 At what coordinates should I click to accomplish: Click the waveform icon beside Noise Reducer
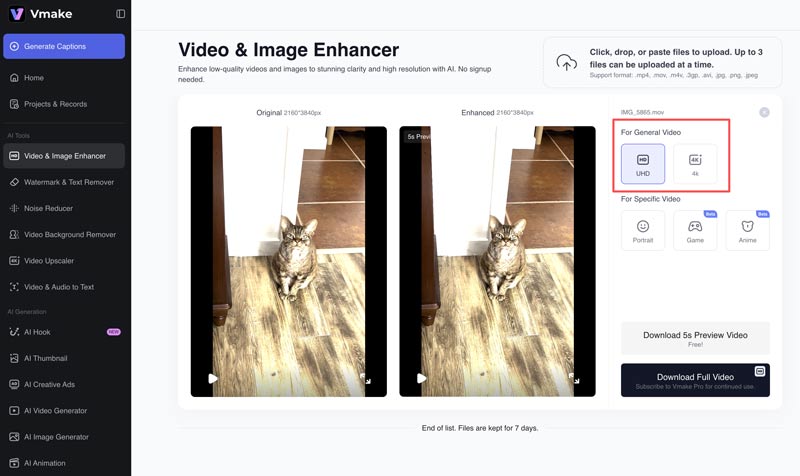14,208
